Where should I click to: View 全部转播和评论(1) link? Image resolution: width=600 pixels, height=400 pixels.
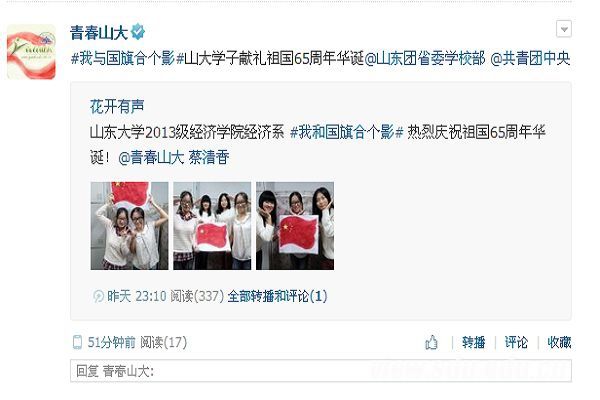pos(277,296)
